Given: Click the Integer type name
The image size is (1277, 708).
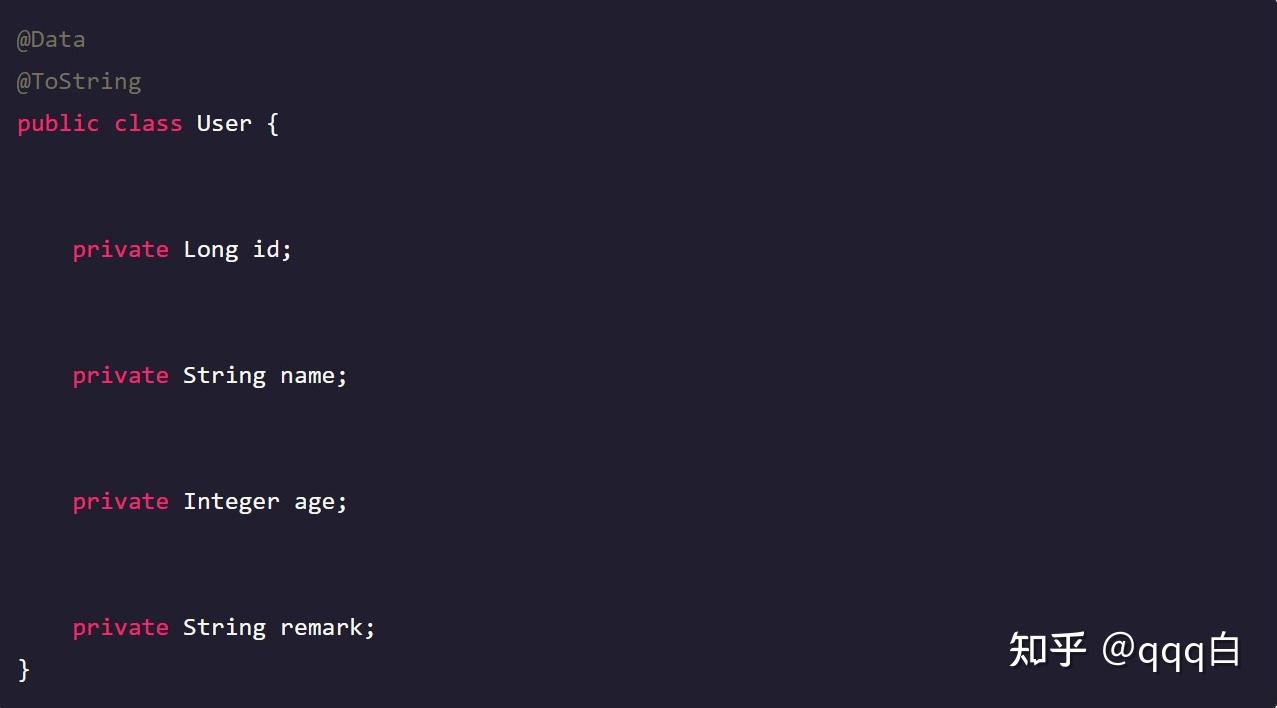Looking at the screenshot, I should [231, 502].
